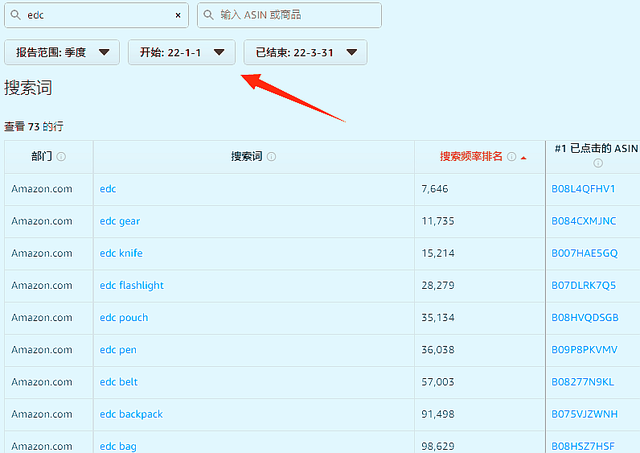Open the edc pouch search term link
The image size is (640, 453).
tap(124, 318)
